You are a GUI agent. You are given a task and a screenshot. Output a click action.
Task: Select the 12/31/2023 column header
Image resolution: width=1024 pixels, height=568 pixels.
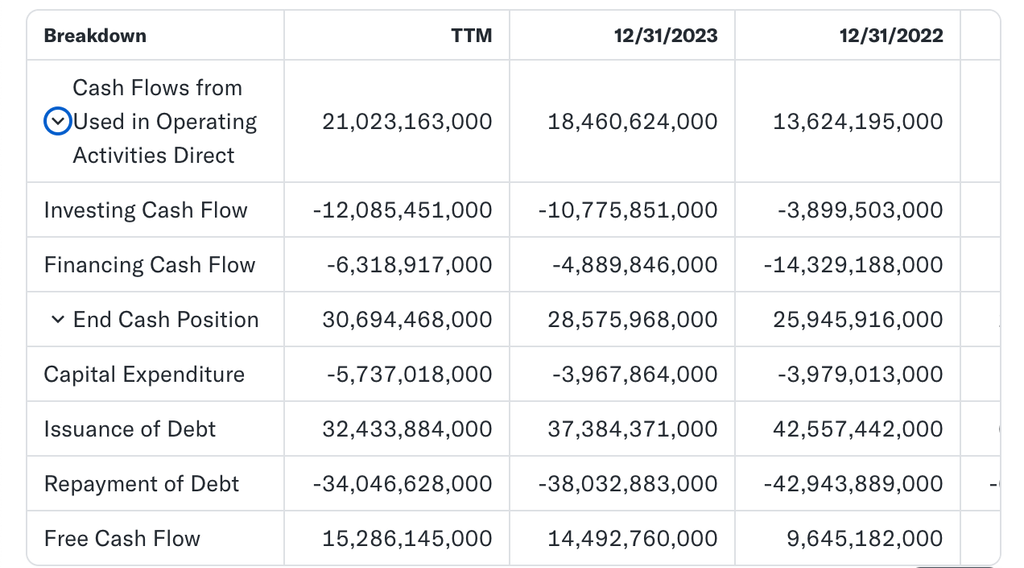point(665,36)
